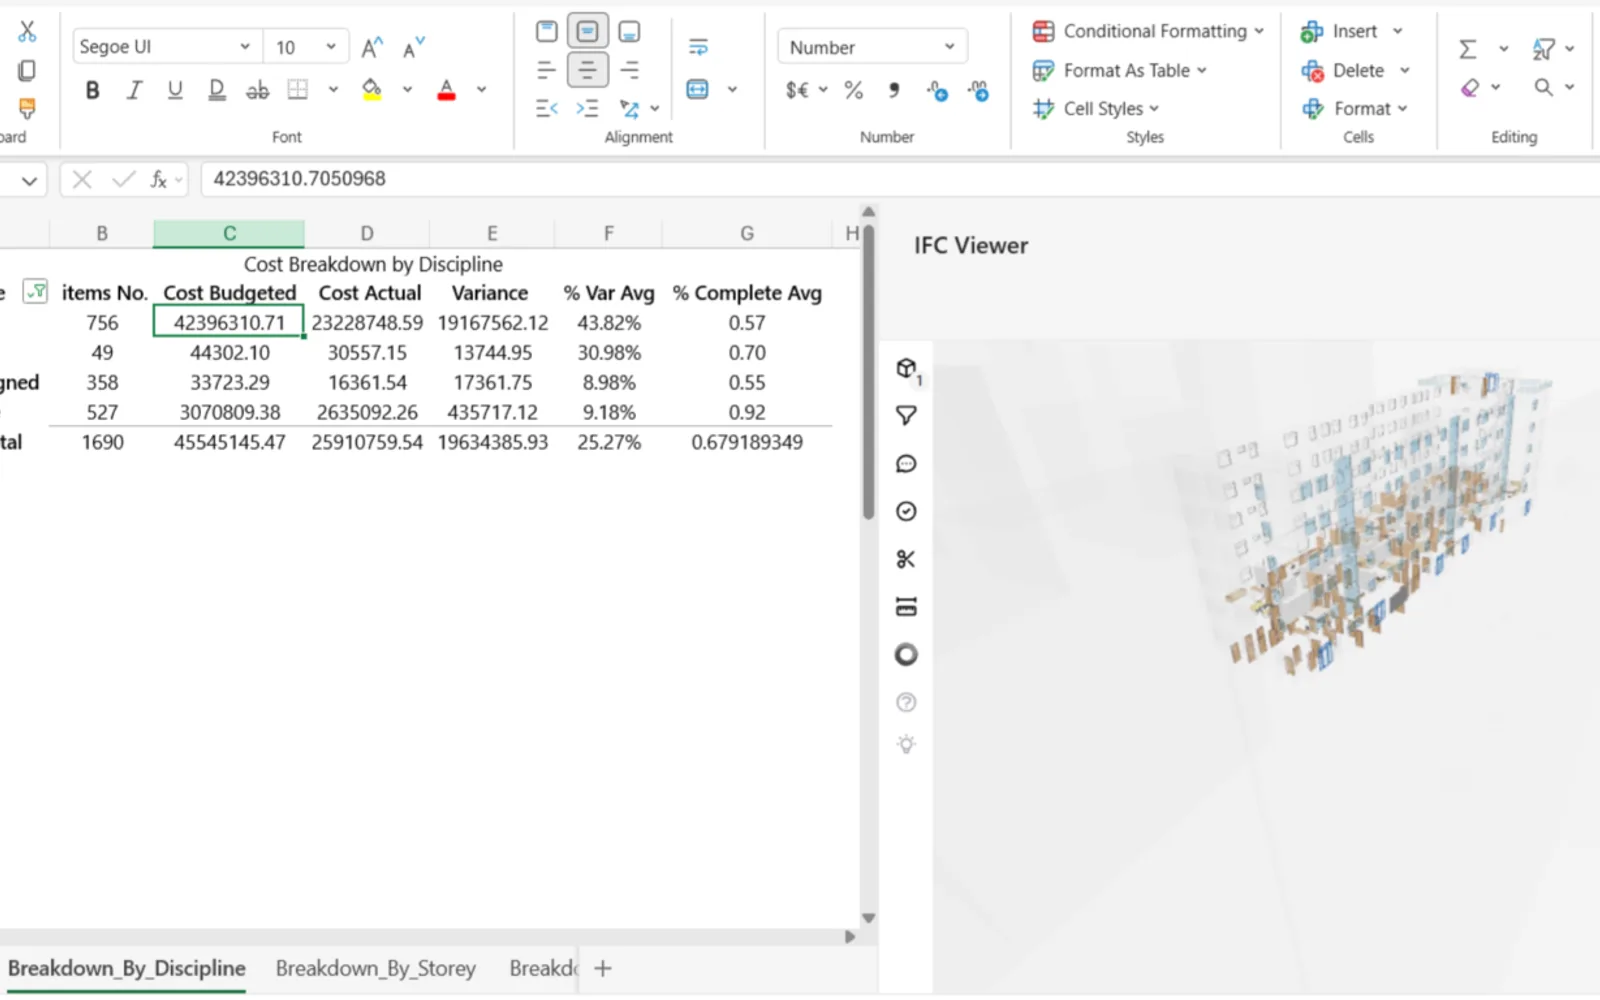Viewport: 1600px width, 1000px height.
Task: Click the Cut scissors icon in the clipboard group
Action: (x=27, y=32)
